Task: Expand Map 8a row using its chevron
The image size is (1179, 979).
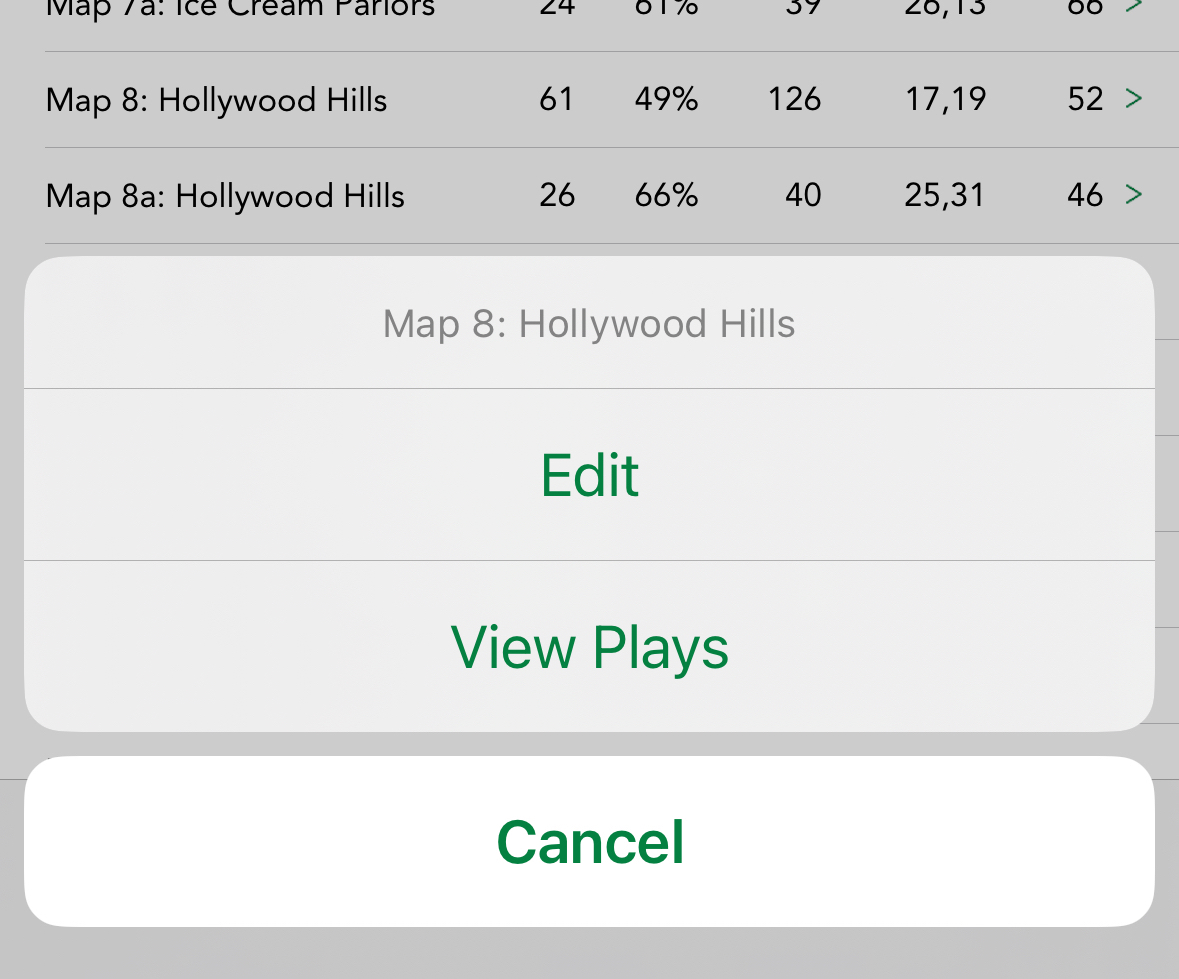Action: [1133, 195]
